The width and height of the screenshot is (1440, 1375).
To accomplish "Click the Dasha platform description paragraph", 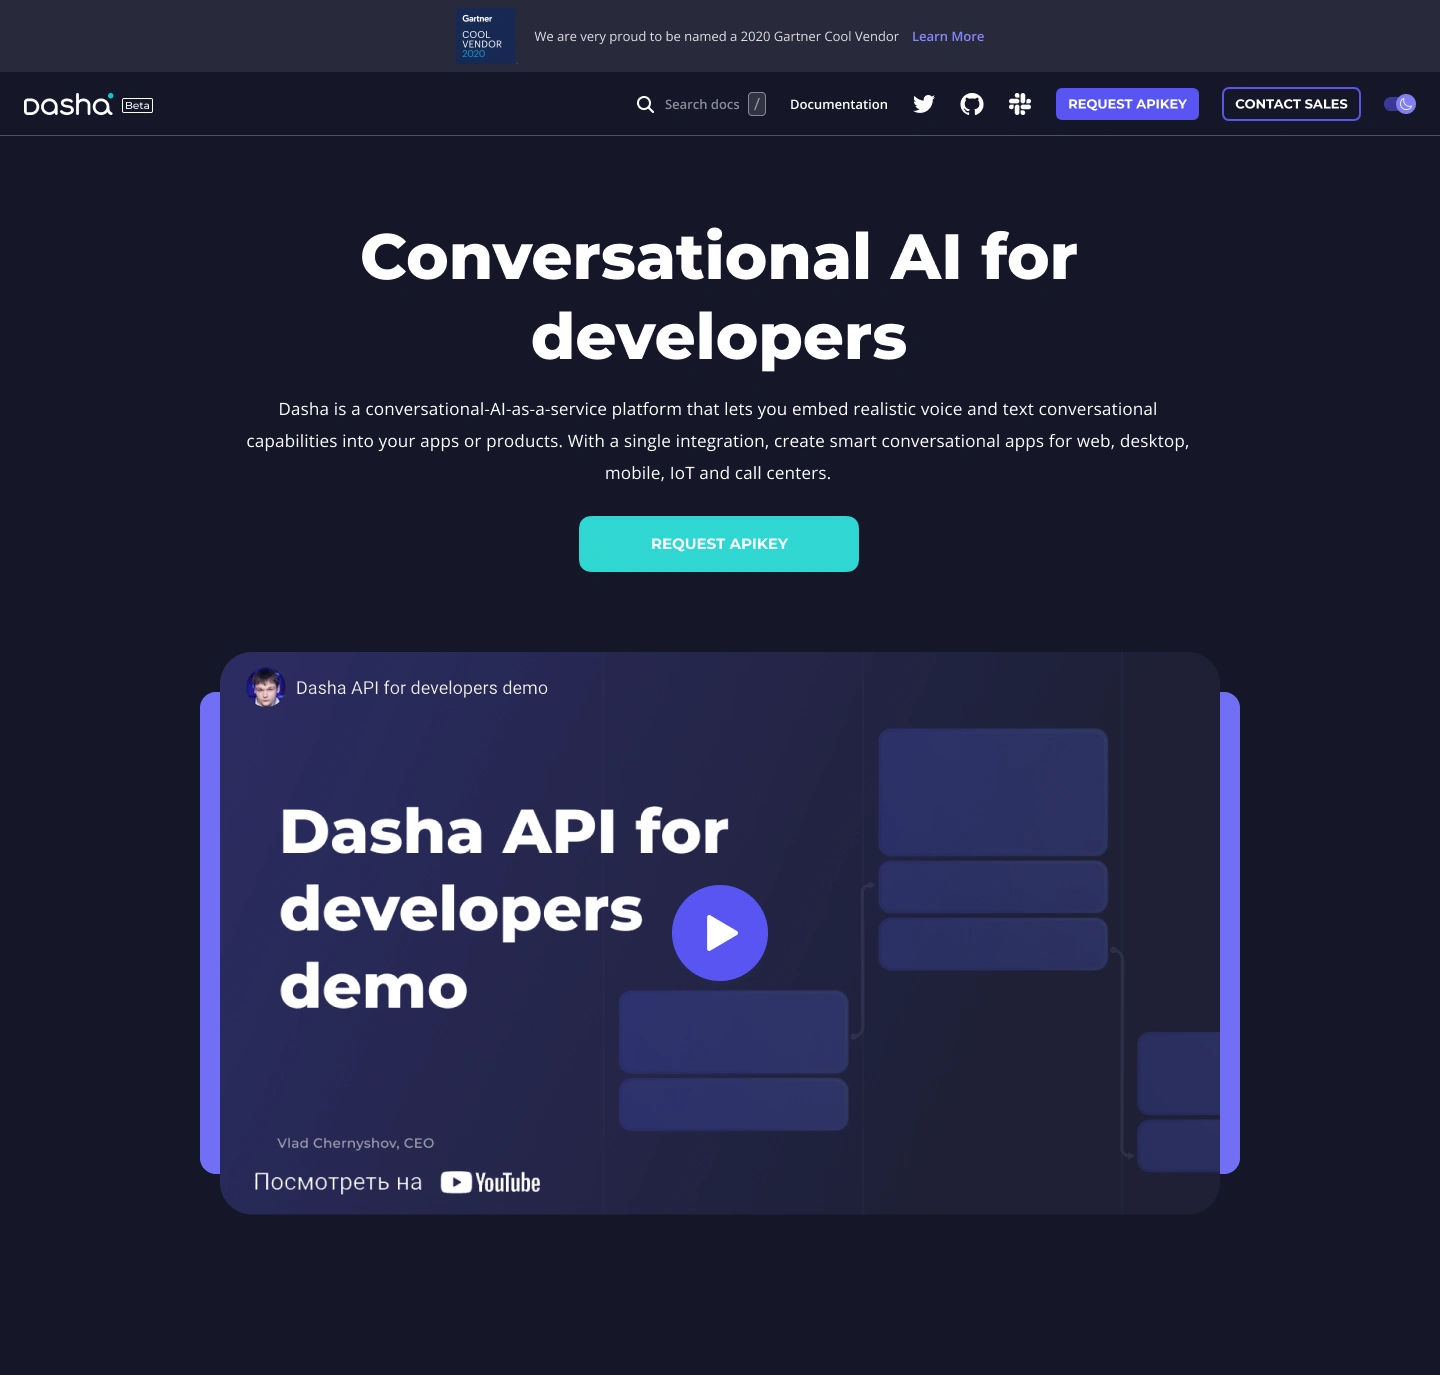I will 718,441.
